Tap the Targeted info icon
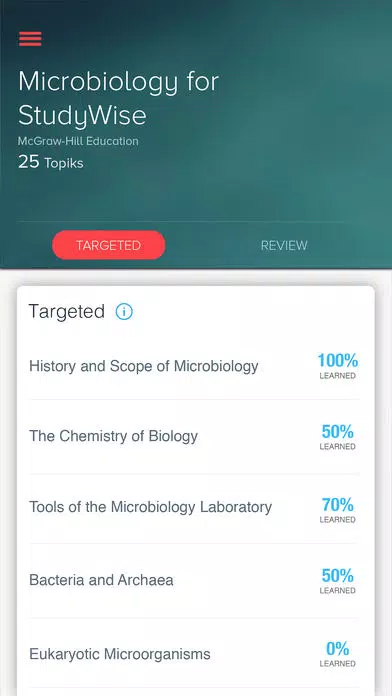The width and height of the screenshot is (392, 696). pyautogui.click(x=124, y=312)
